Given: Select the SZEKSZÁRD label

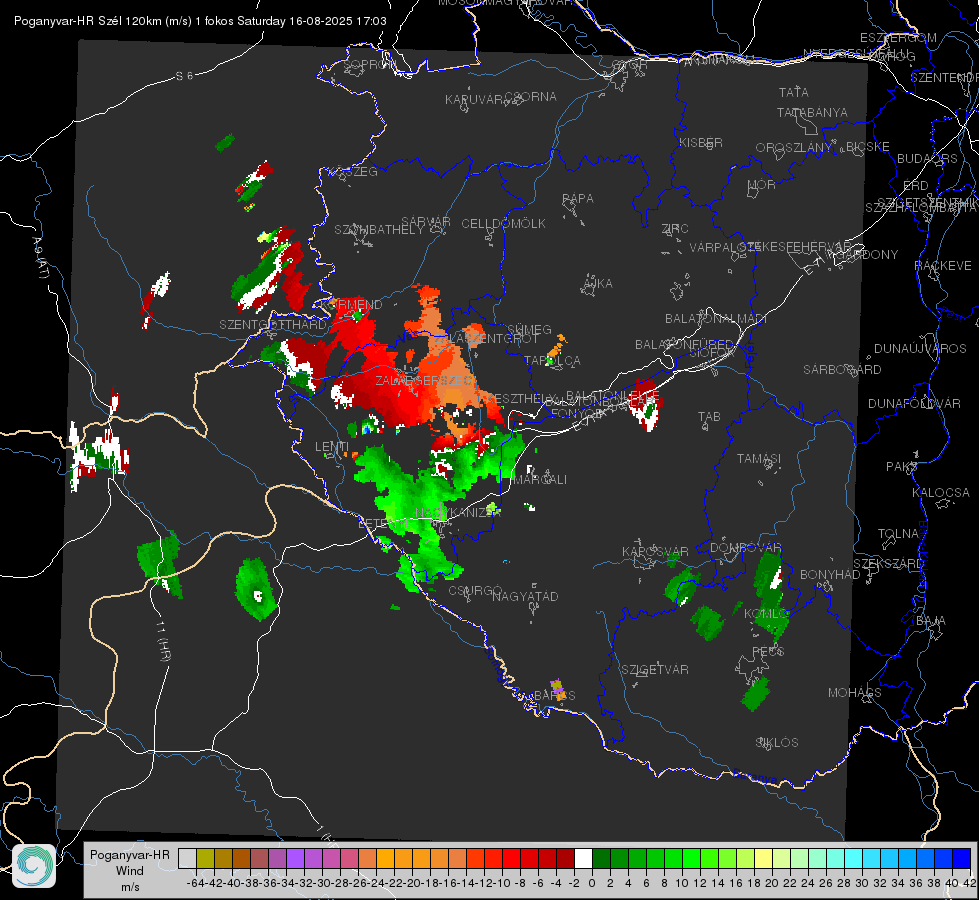Looking at the screenshot, I should pyautogui.click(x=888, y=564).
